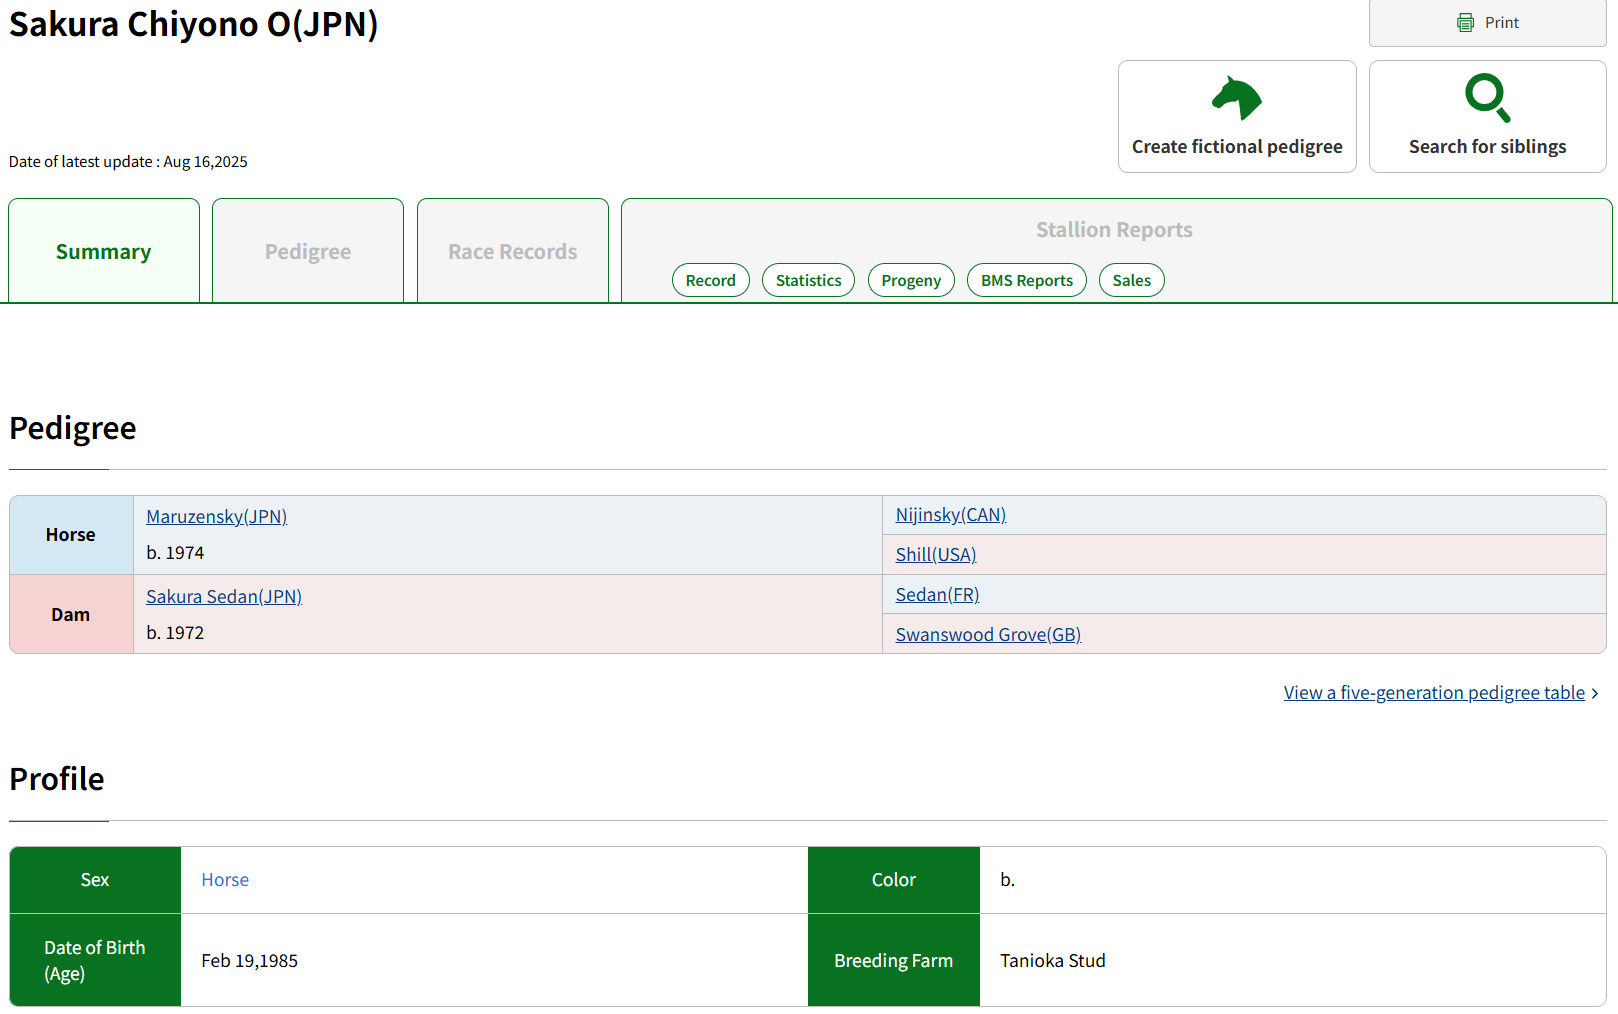Open the Create fictional pedigree button
Image resolution: width=1618 pixels, height=1014 pixels.
(x=1237, y=116)
